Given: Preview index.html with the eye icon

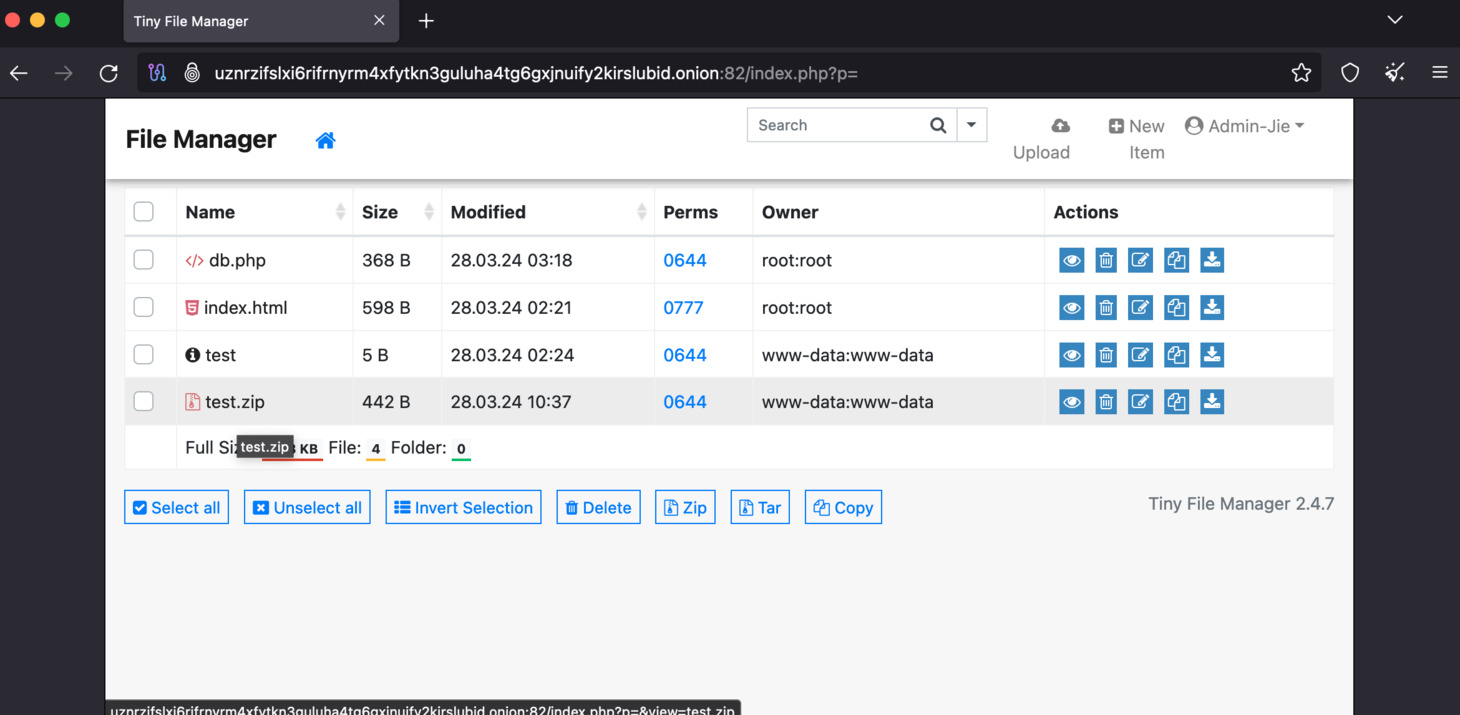Looking at the screenshot, I should click(1071, 307).
